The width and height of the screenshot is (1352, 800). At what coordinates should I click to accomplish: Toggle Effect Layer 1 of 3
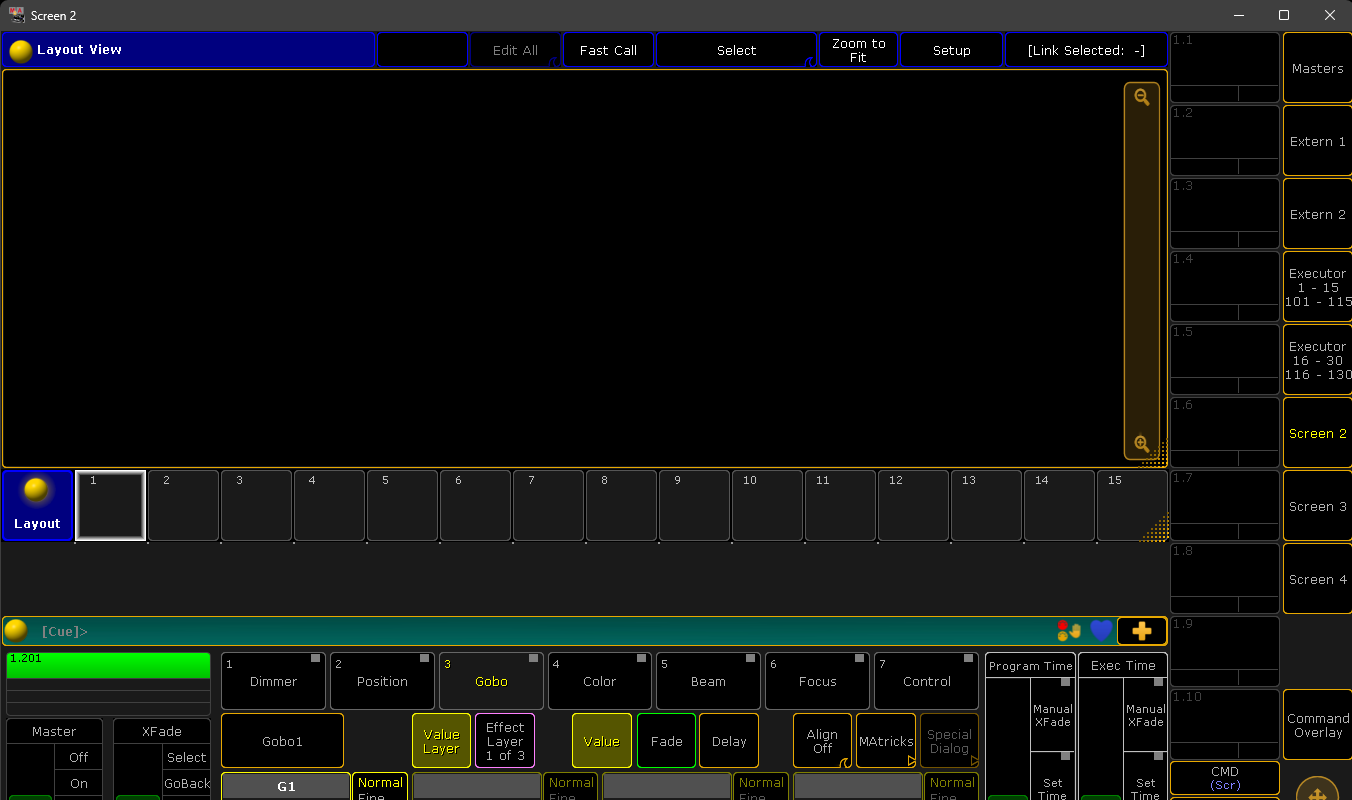tap(505, 741)
